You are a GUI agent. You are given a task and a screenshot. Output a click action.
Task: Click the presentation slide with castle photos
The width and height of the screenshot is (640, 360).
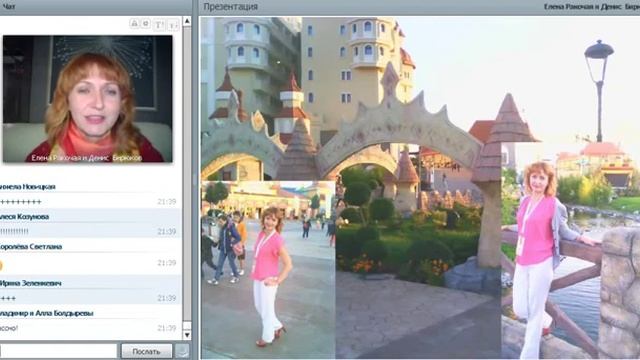point(420,188)
